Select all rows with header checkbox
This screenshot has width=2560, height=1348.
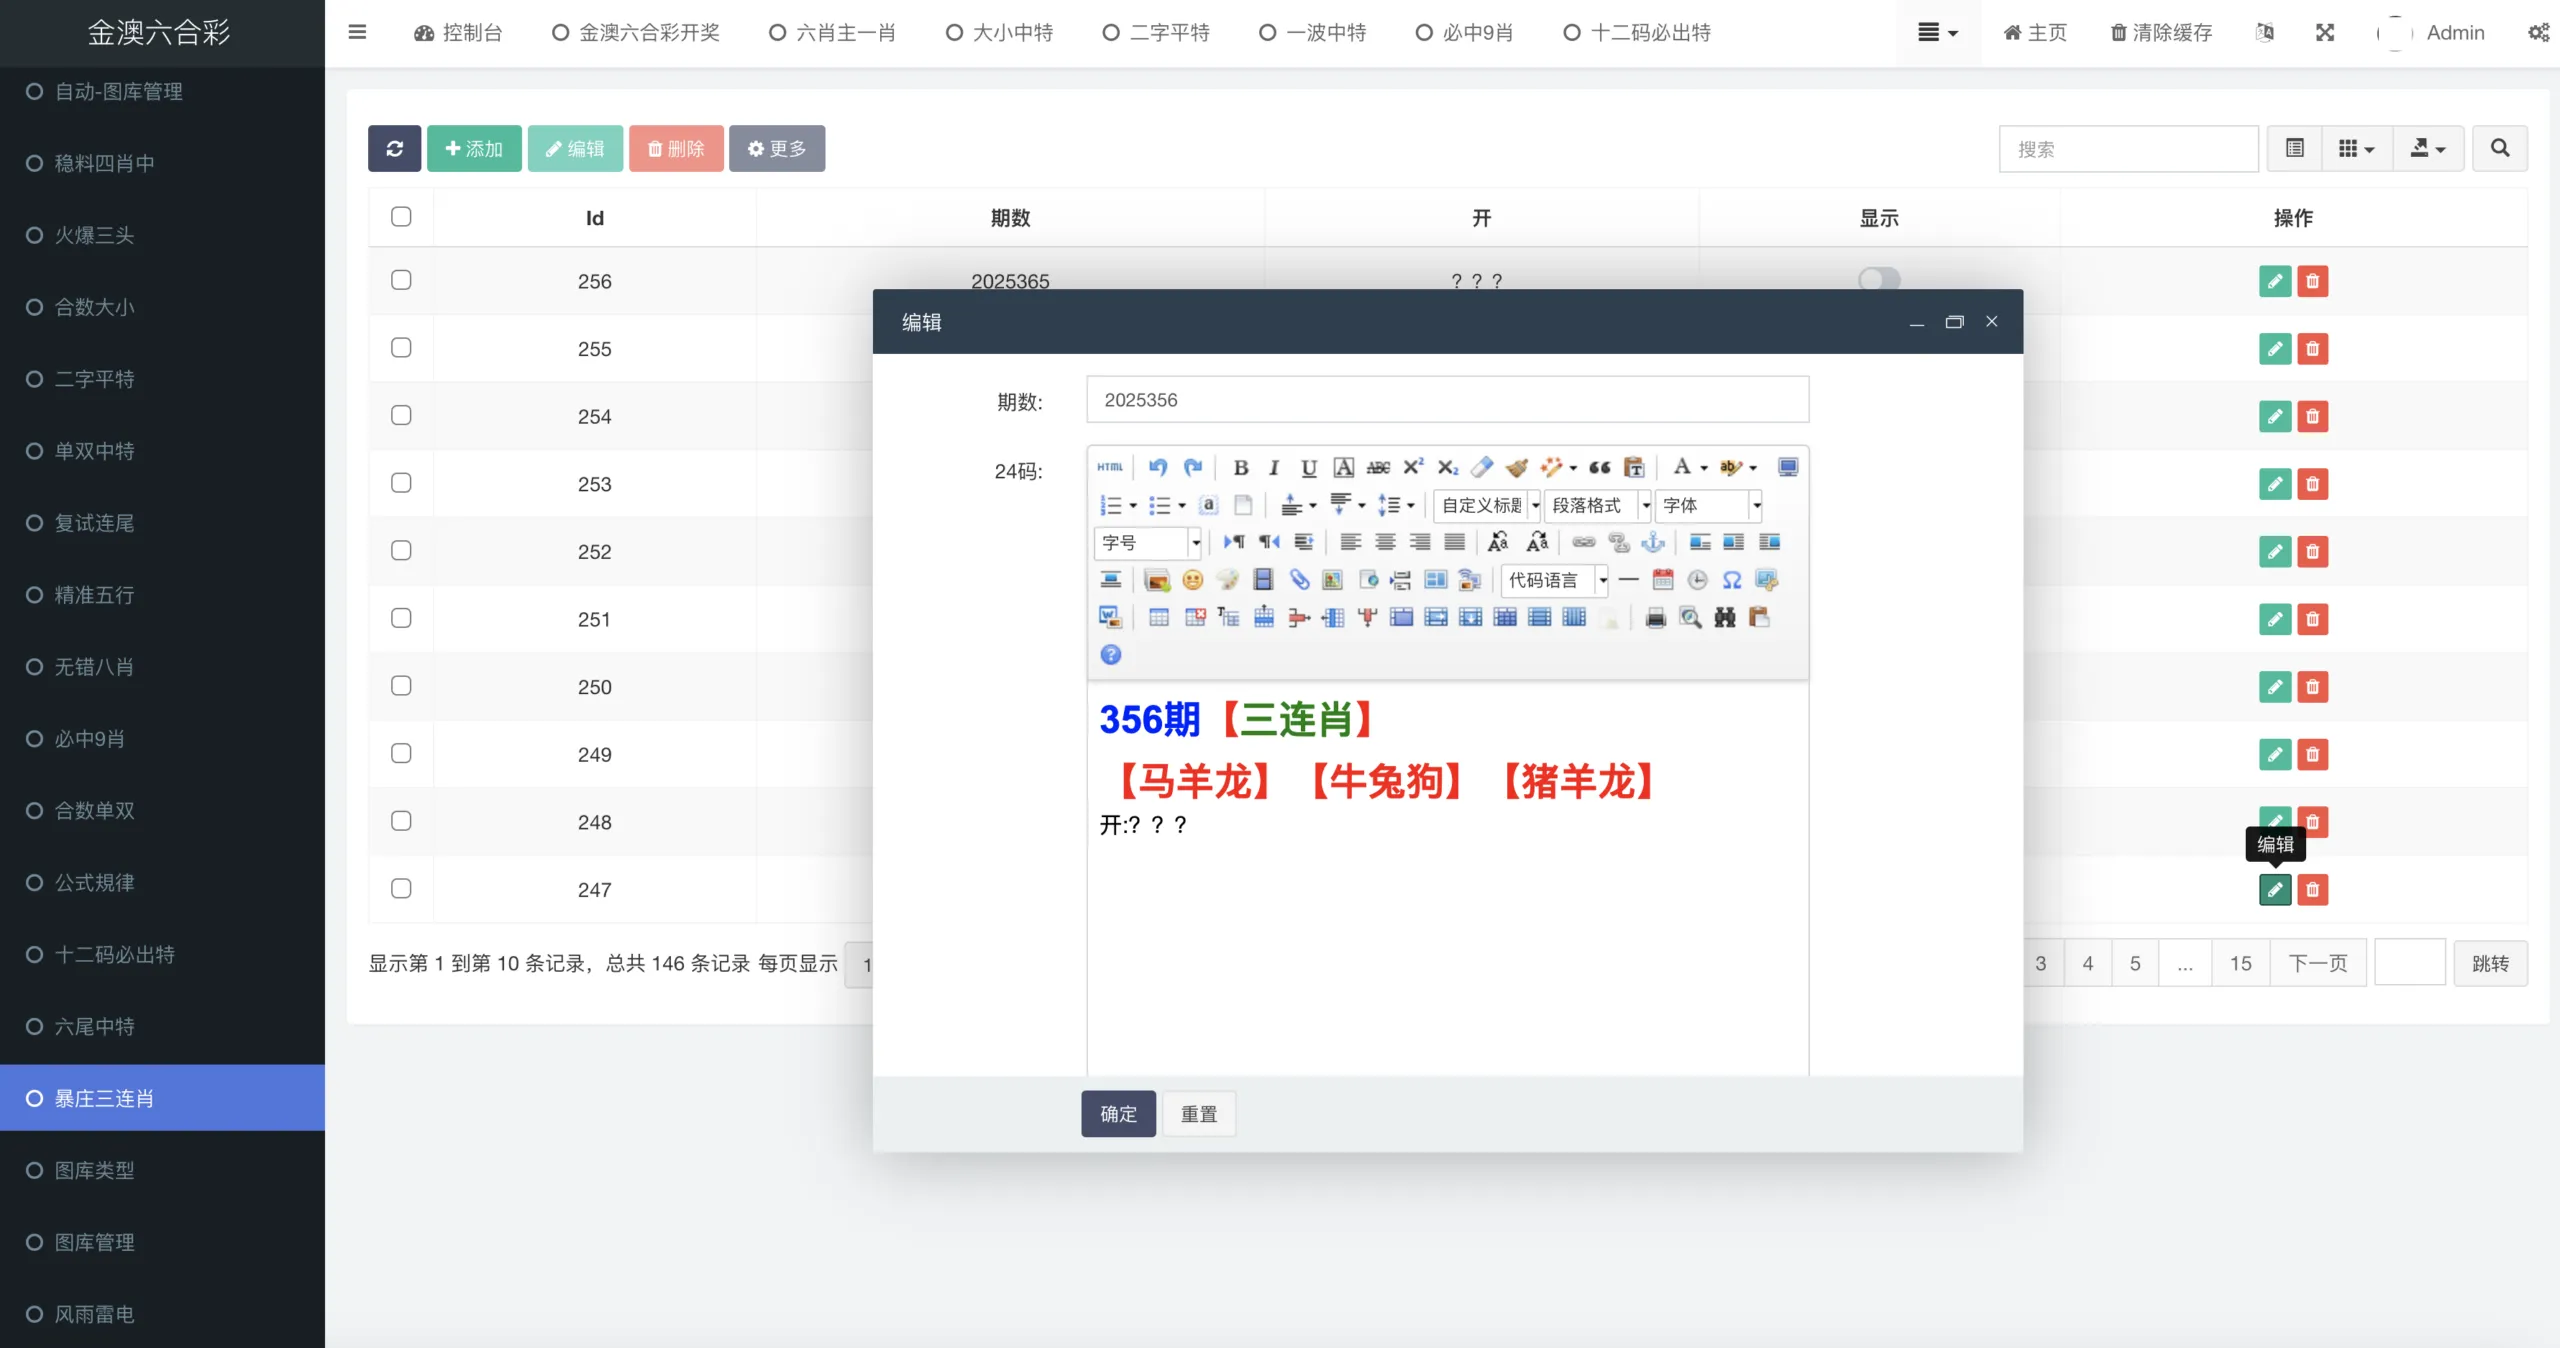tap(401, 217)
